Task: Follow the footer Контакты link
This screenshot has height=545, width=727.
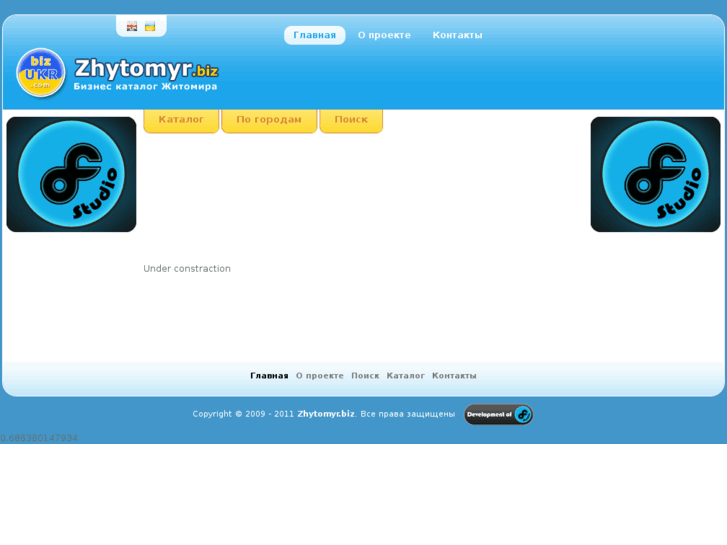Action: click(454, 376)
